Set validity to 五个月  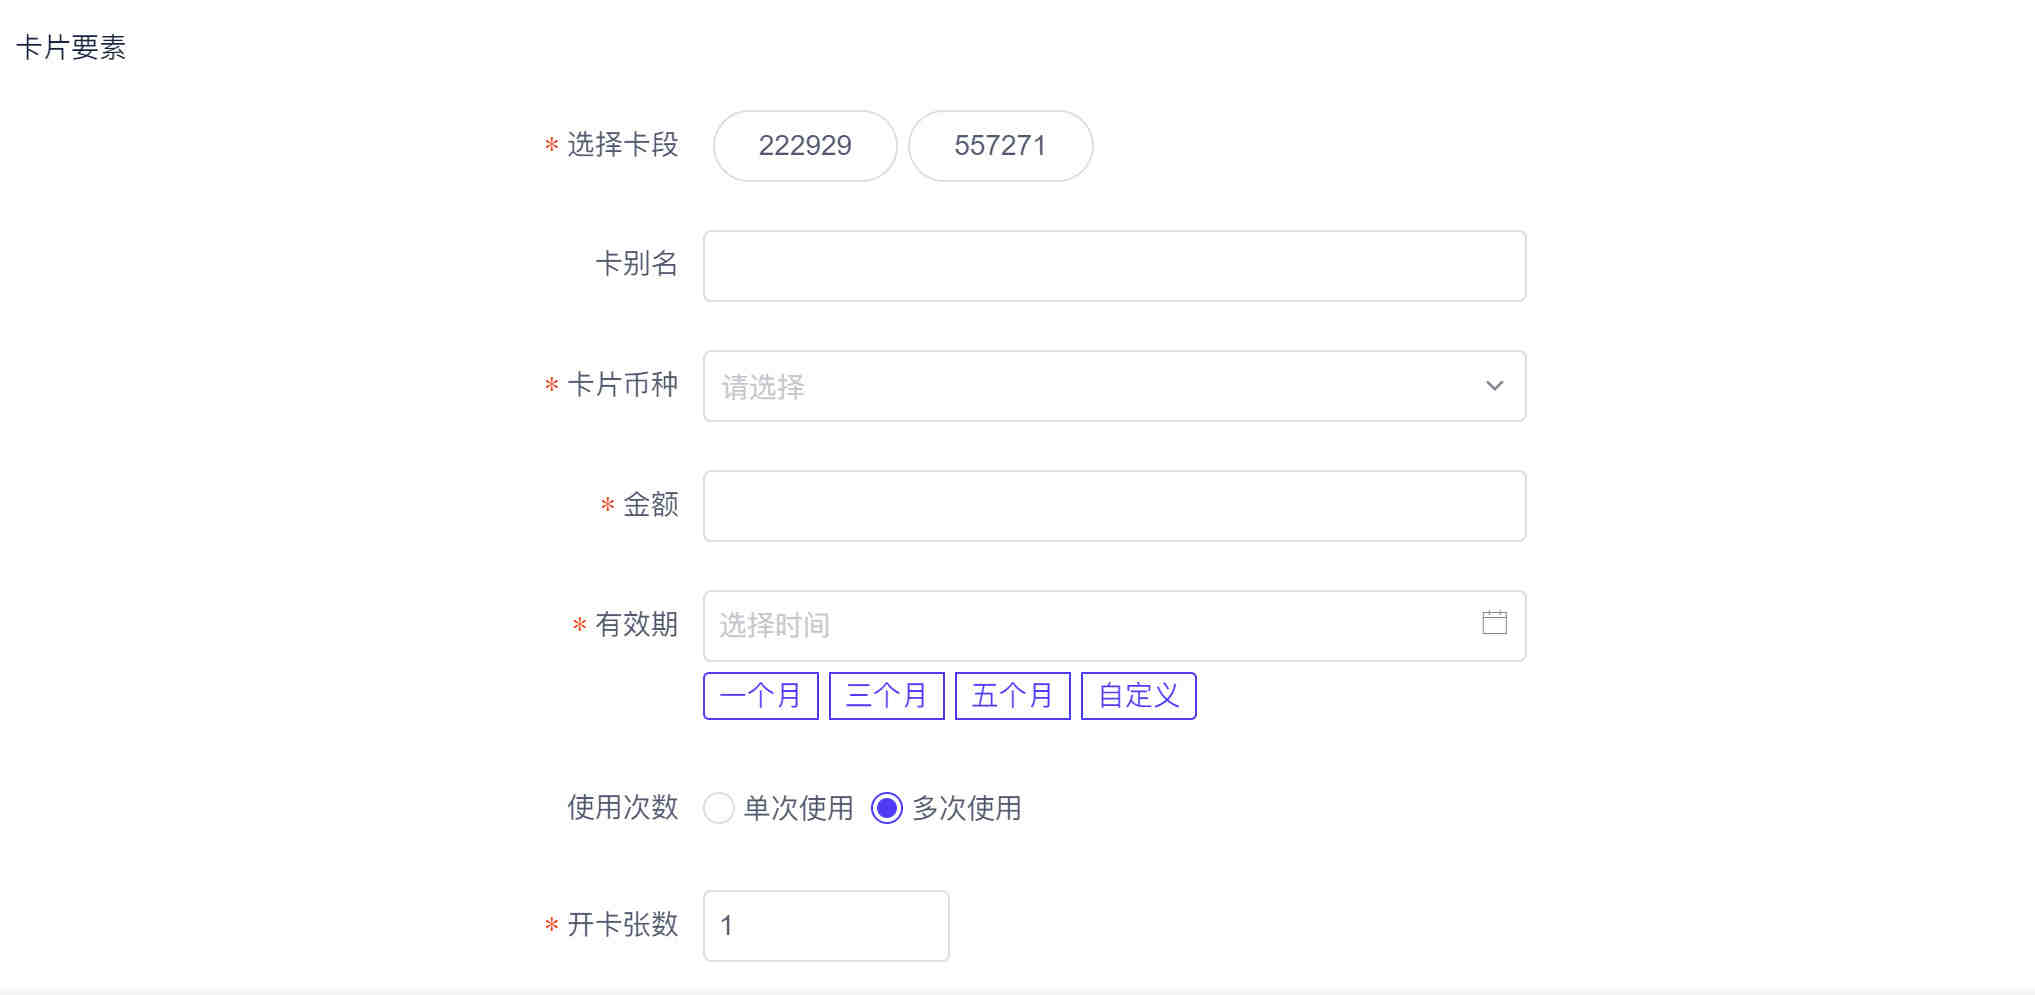pos(1013,696)
